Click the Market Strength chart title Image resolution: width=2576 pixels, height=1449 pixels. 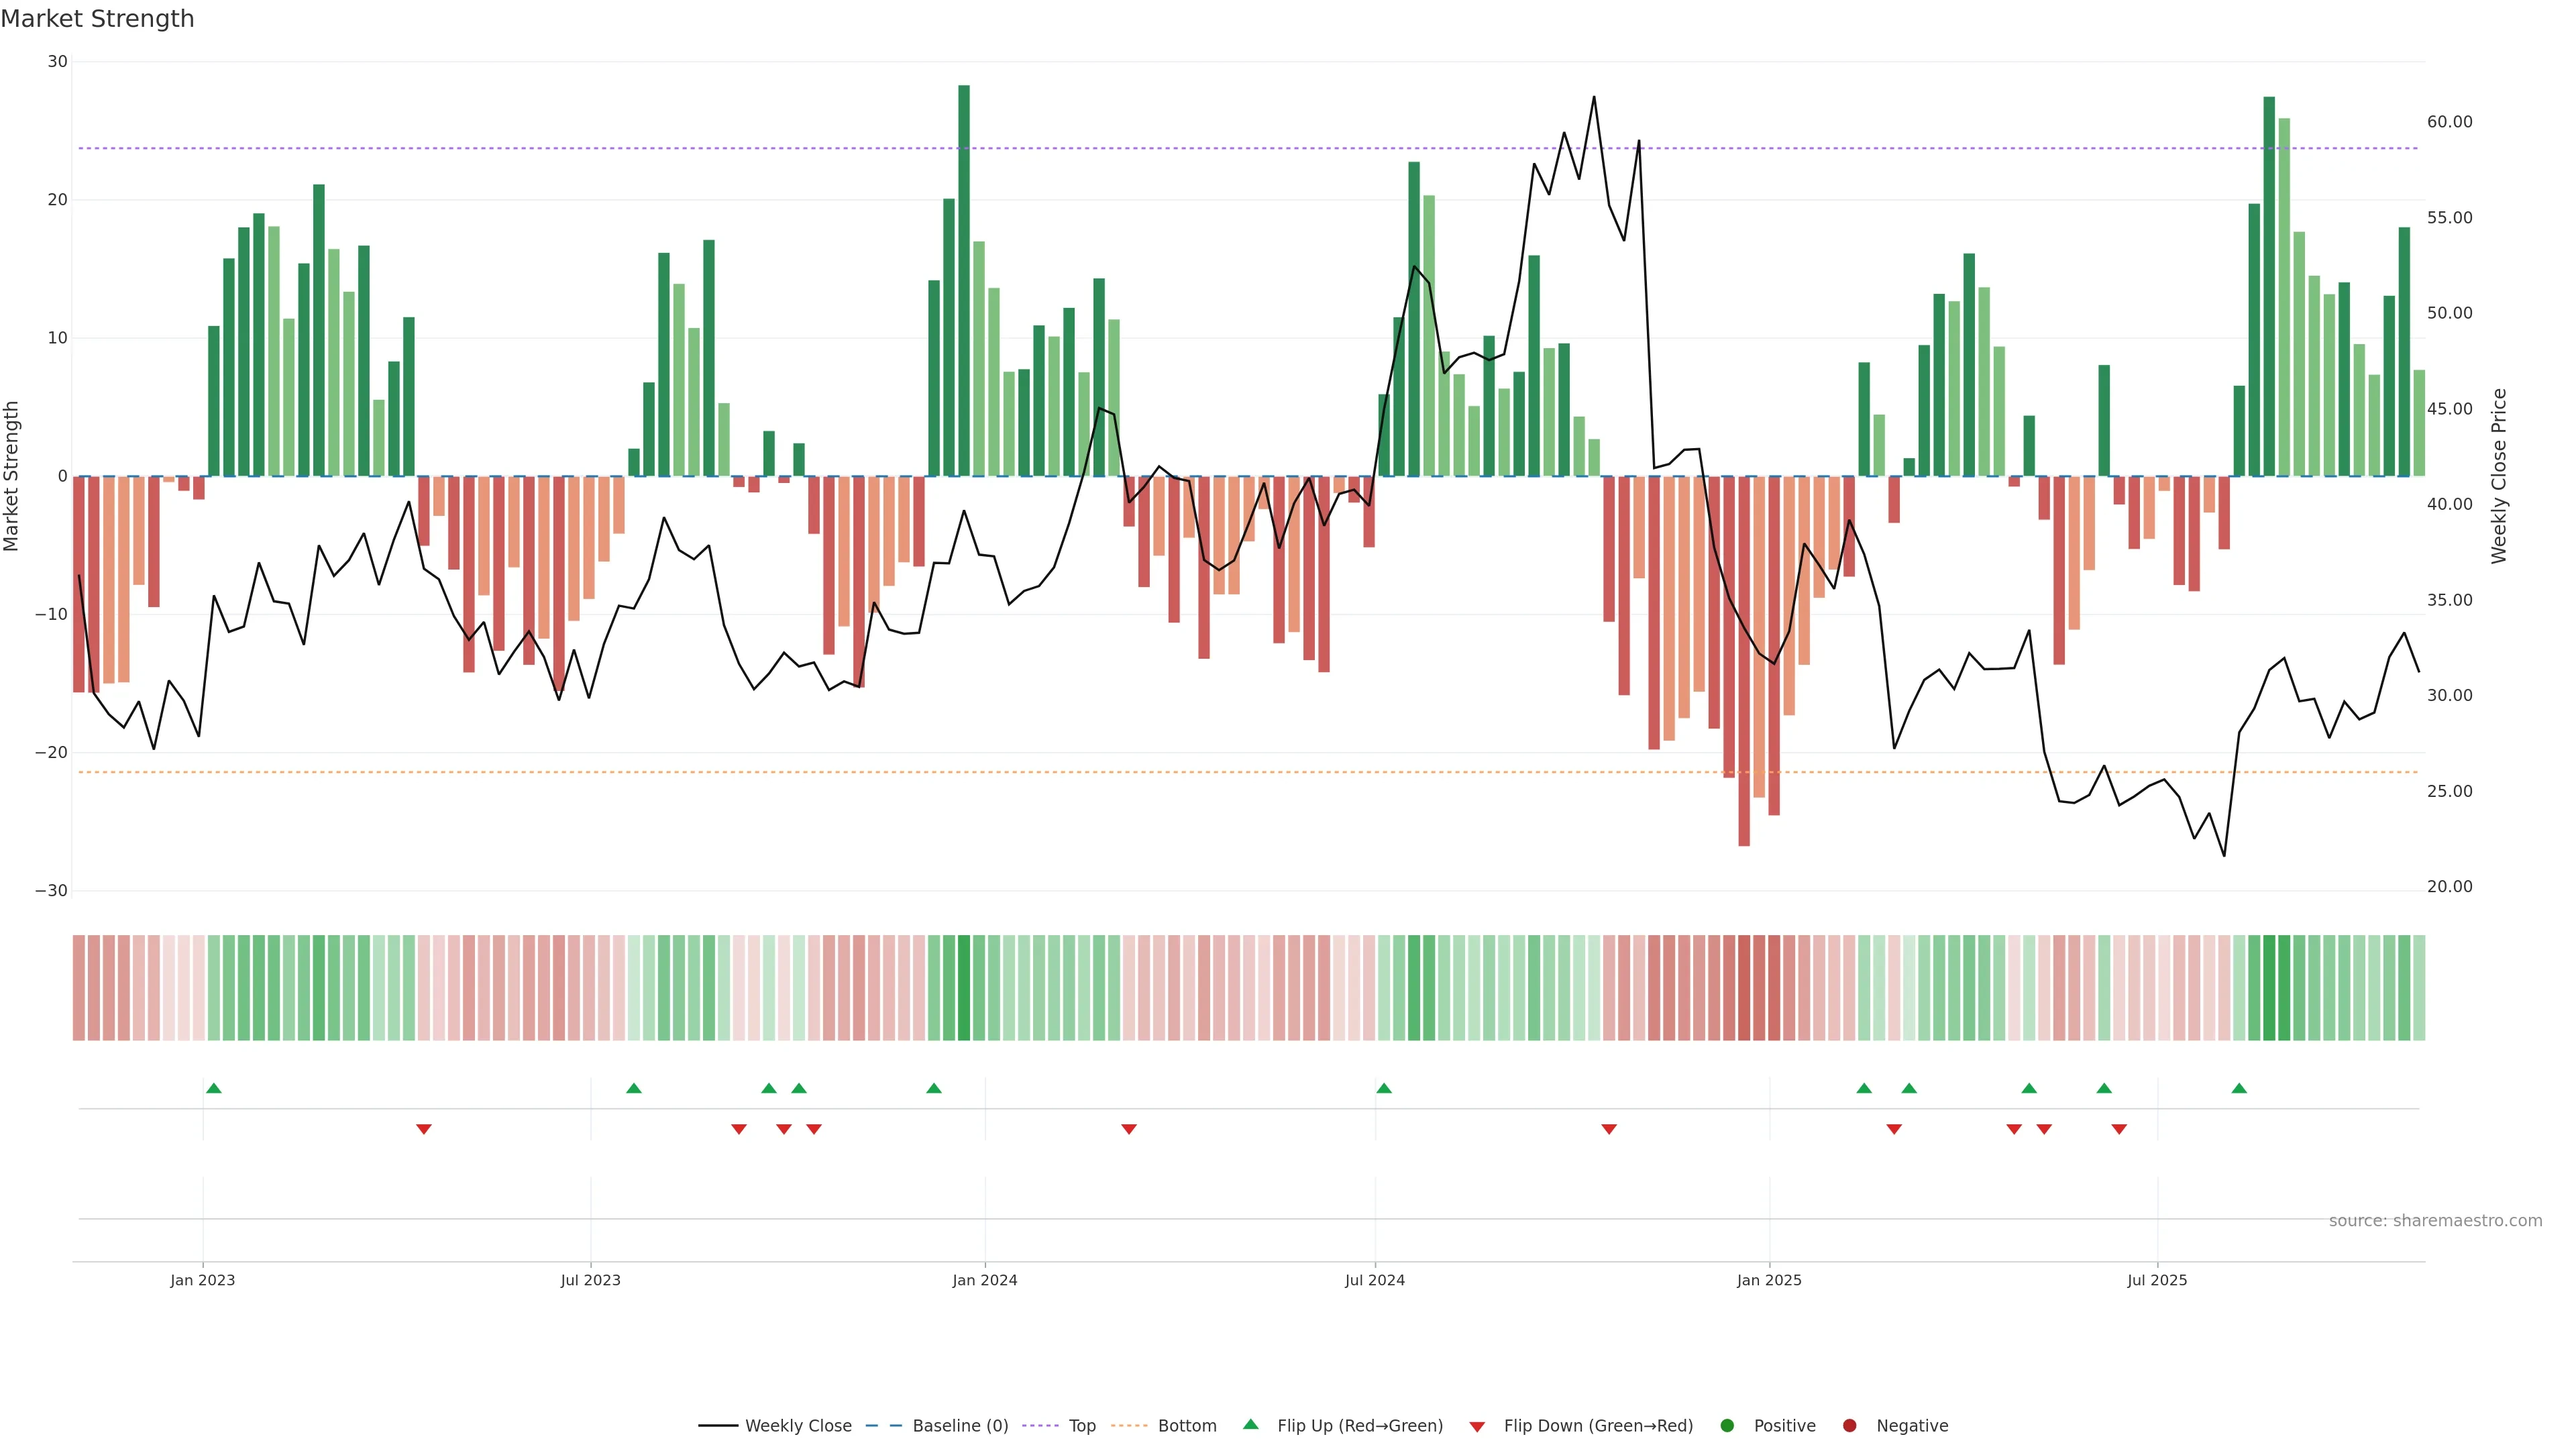coord(97,19)
